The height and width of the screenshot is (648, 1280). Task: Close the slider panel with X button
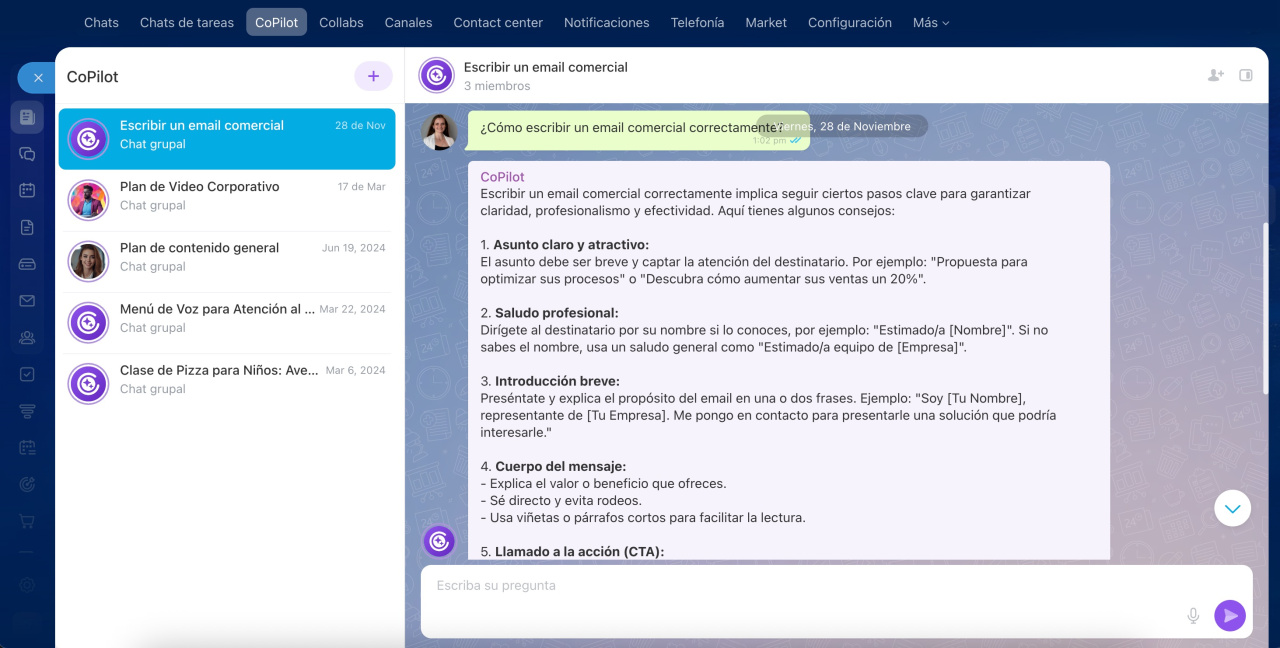point(38,77)
